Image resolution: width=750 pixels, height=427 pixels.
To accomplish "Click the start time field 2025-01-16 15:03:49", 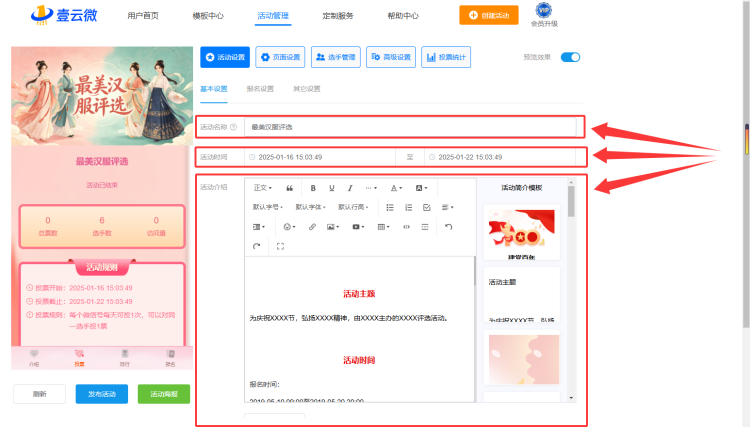I will 320,157.
